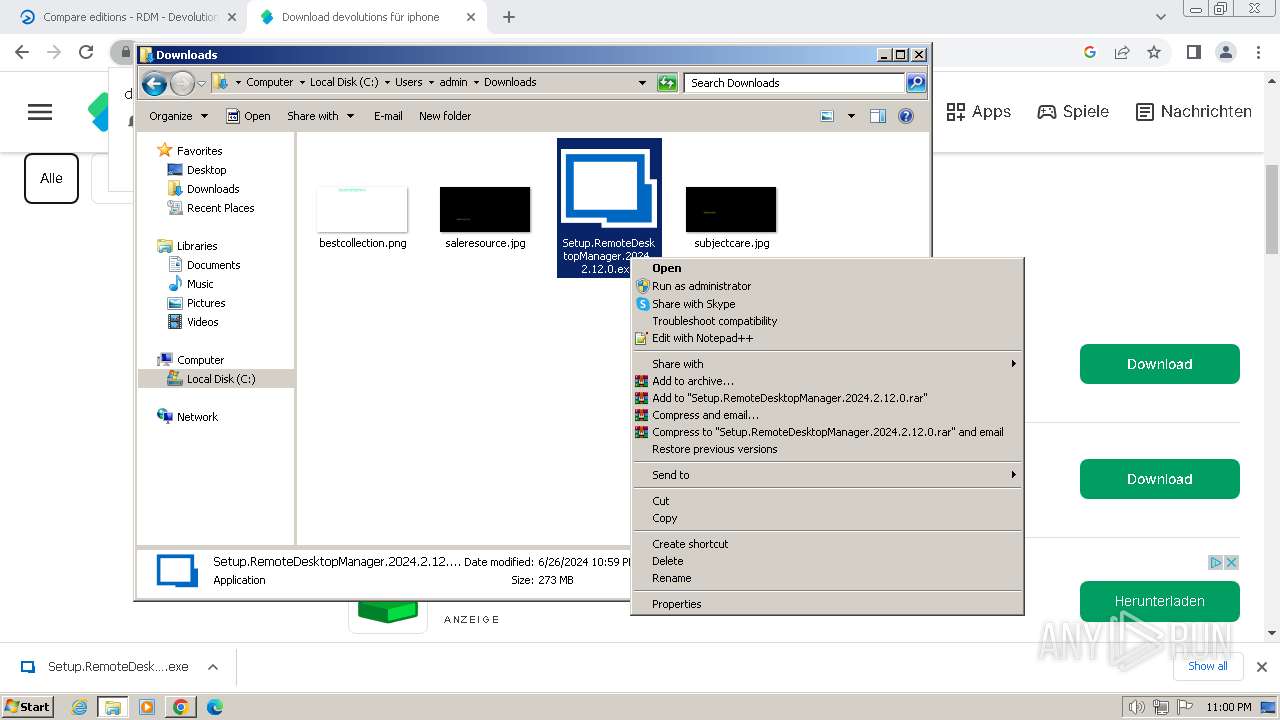
Task: Expand views options dropdown arrow
Action: coord(851,116)
